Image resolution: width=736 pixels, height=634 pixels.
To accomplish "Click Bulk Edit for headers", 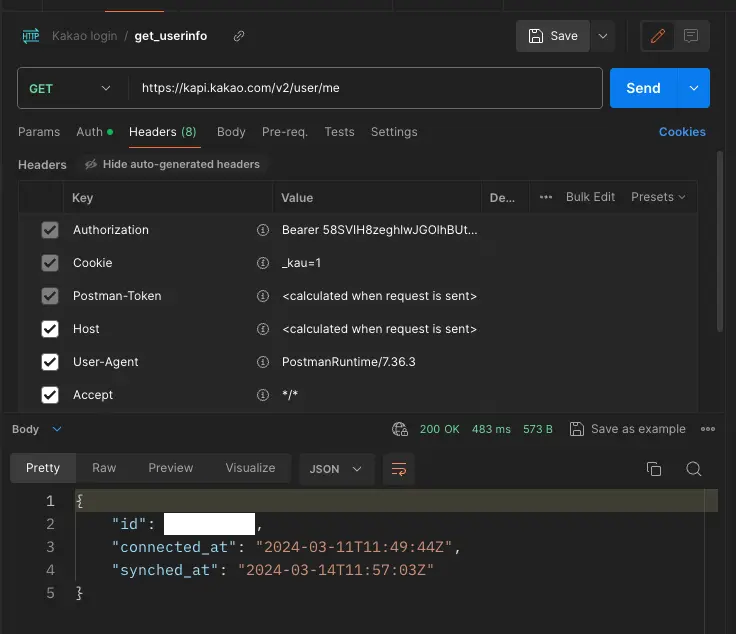I will tap(590, 197).
